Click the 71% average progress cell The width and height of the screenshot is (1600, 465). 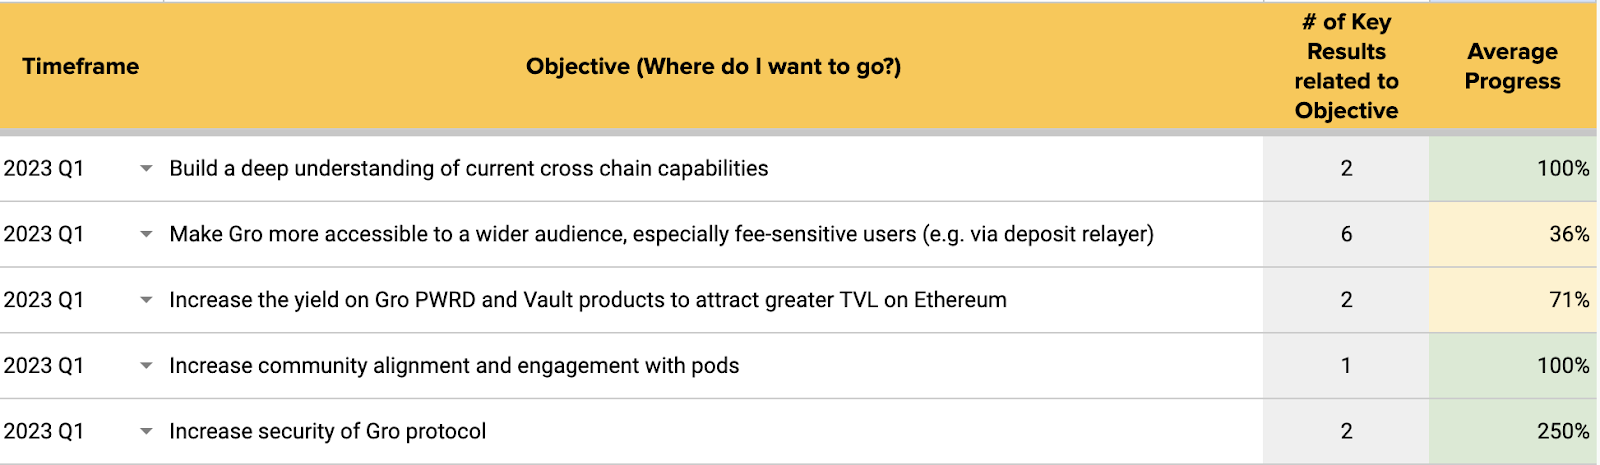pyautogui.click(x=1512, y=300)
